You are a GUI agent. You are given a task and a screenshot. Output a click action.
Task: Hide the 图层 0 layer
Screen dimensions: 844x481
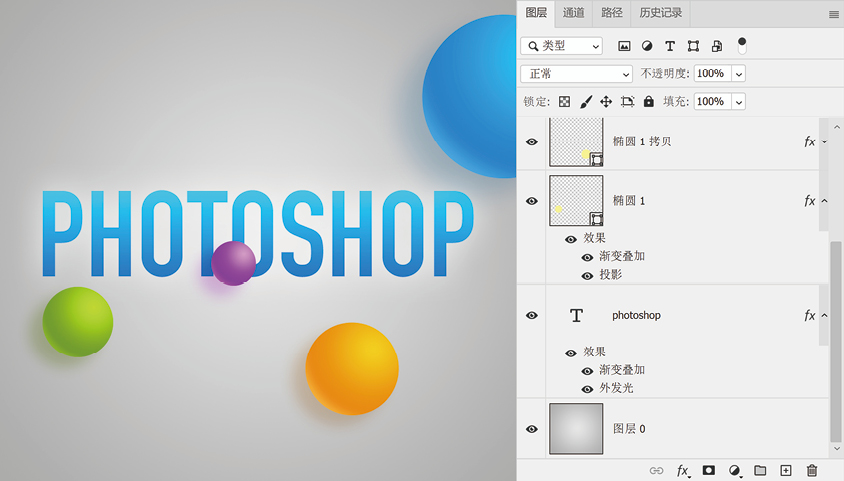pos(532,429)
